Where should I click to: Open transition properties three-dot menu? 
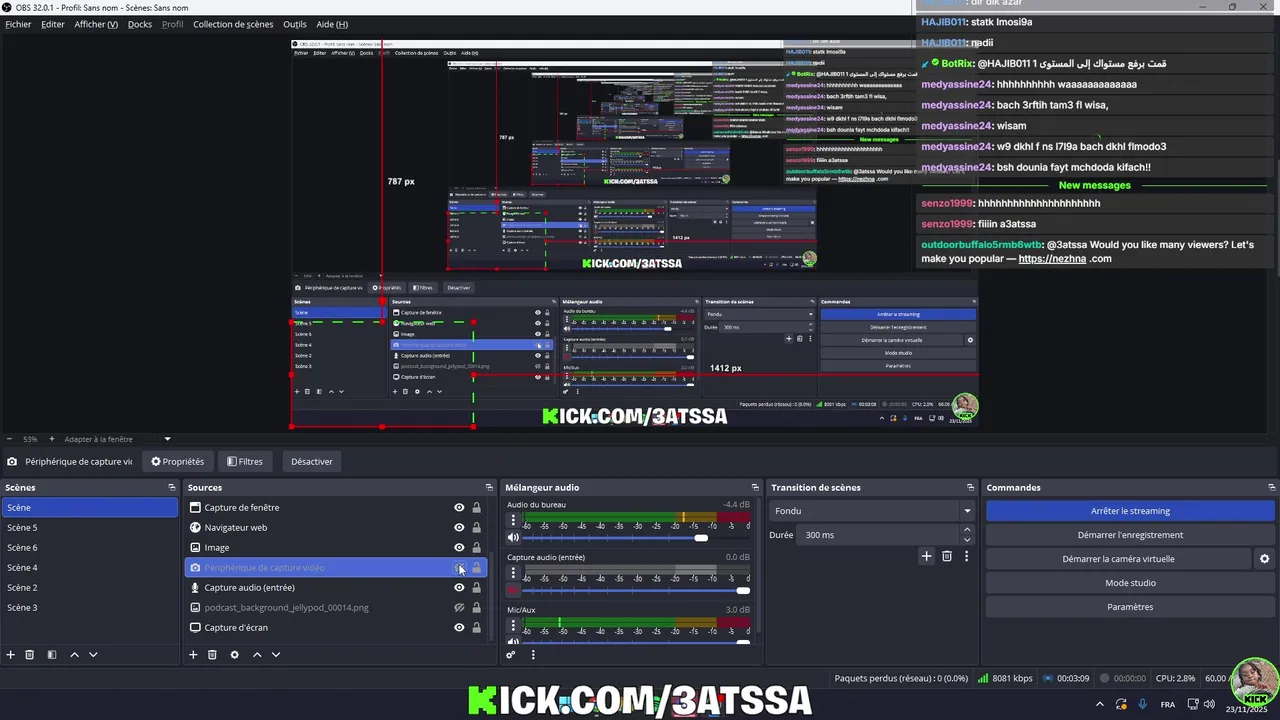tap(966, 556)
